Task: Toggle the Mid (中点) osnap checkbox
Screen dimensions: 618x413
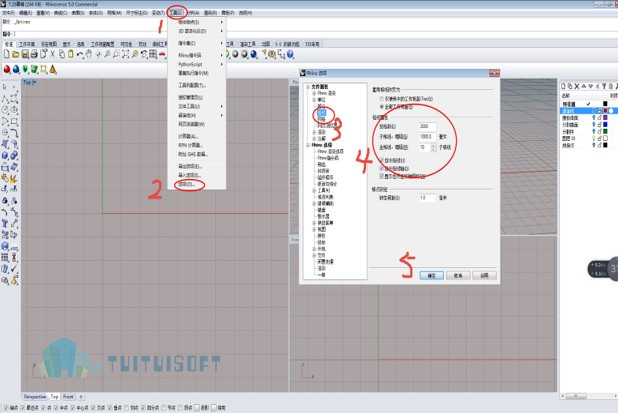Action: (x=56, y=407)
